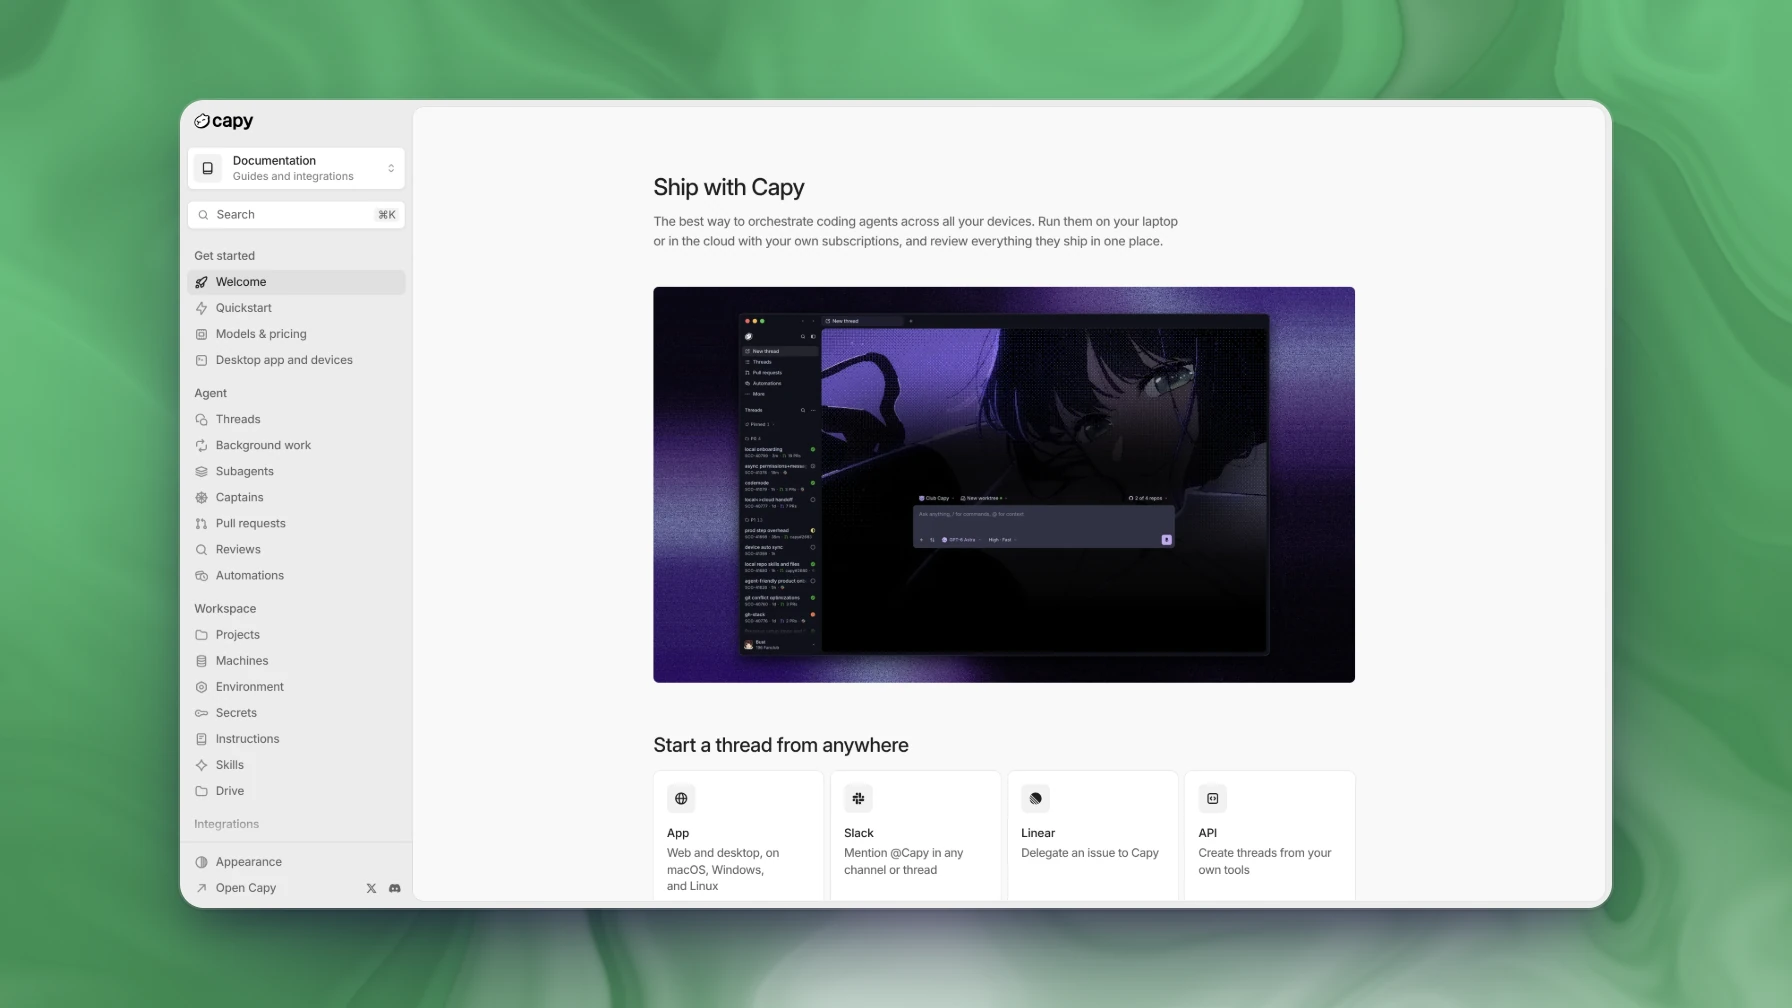Click the Quickstart lightning icon

coord(201,308)
